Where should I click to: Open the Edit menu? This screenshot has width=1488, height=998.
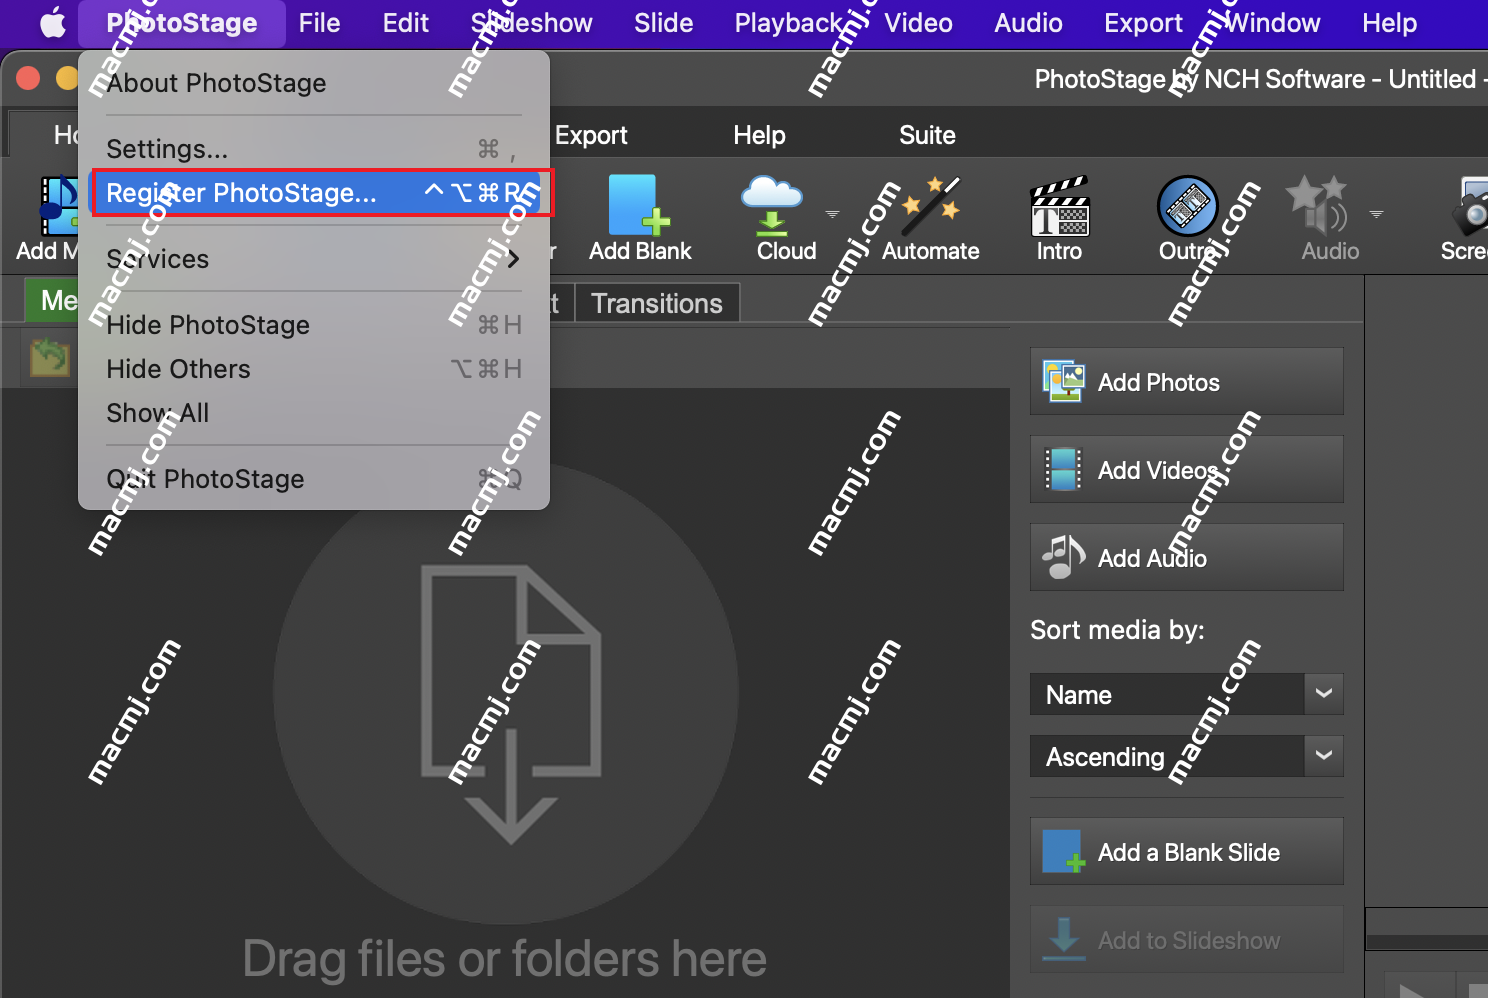click(x=405, y=23)
